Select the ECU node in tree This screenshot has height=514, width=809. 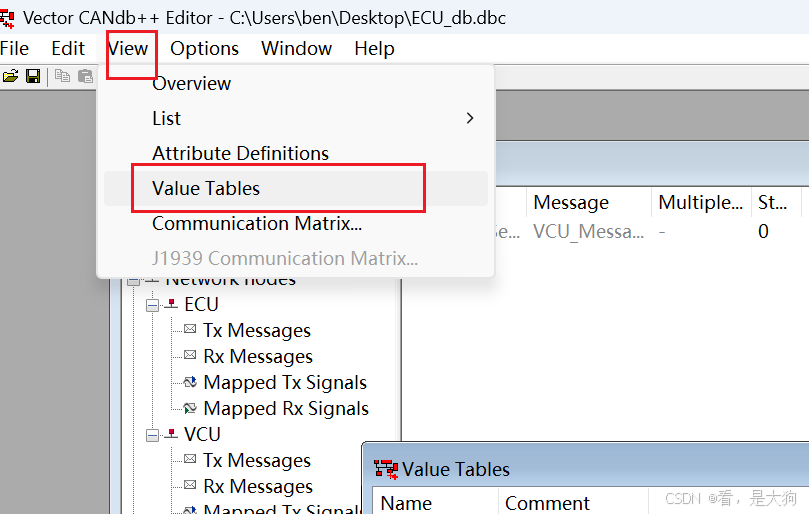pyautogui.click(x=201, y=304)
